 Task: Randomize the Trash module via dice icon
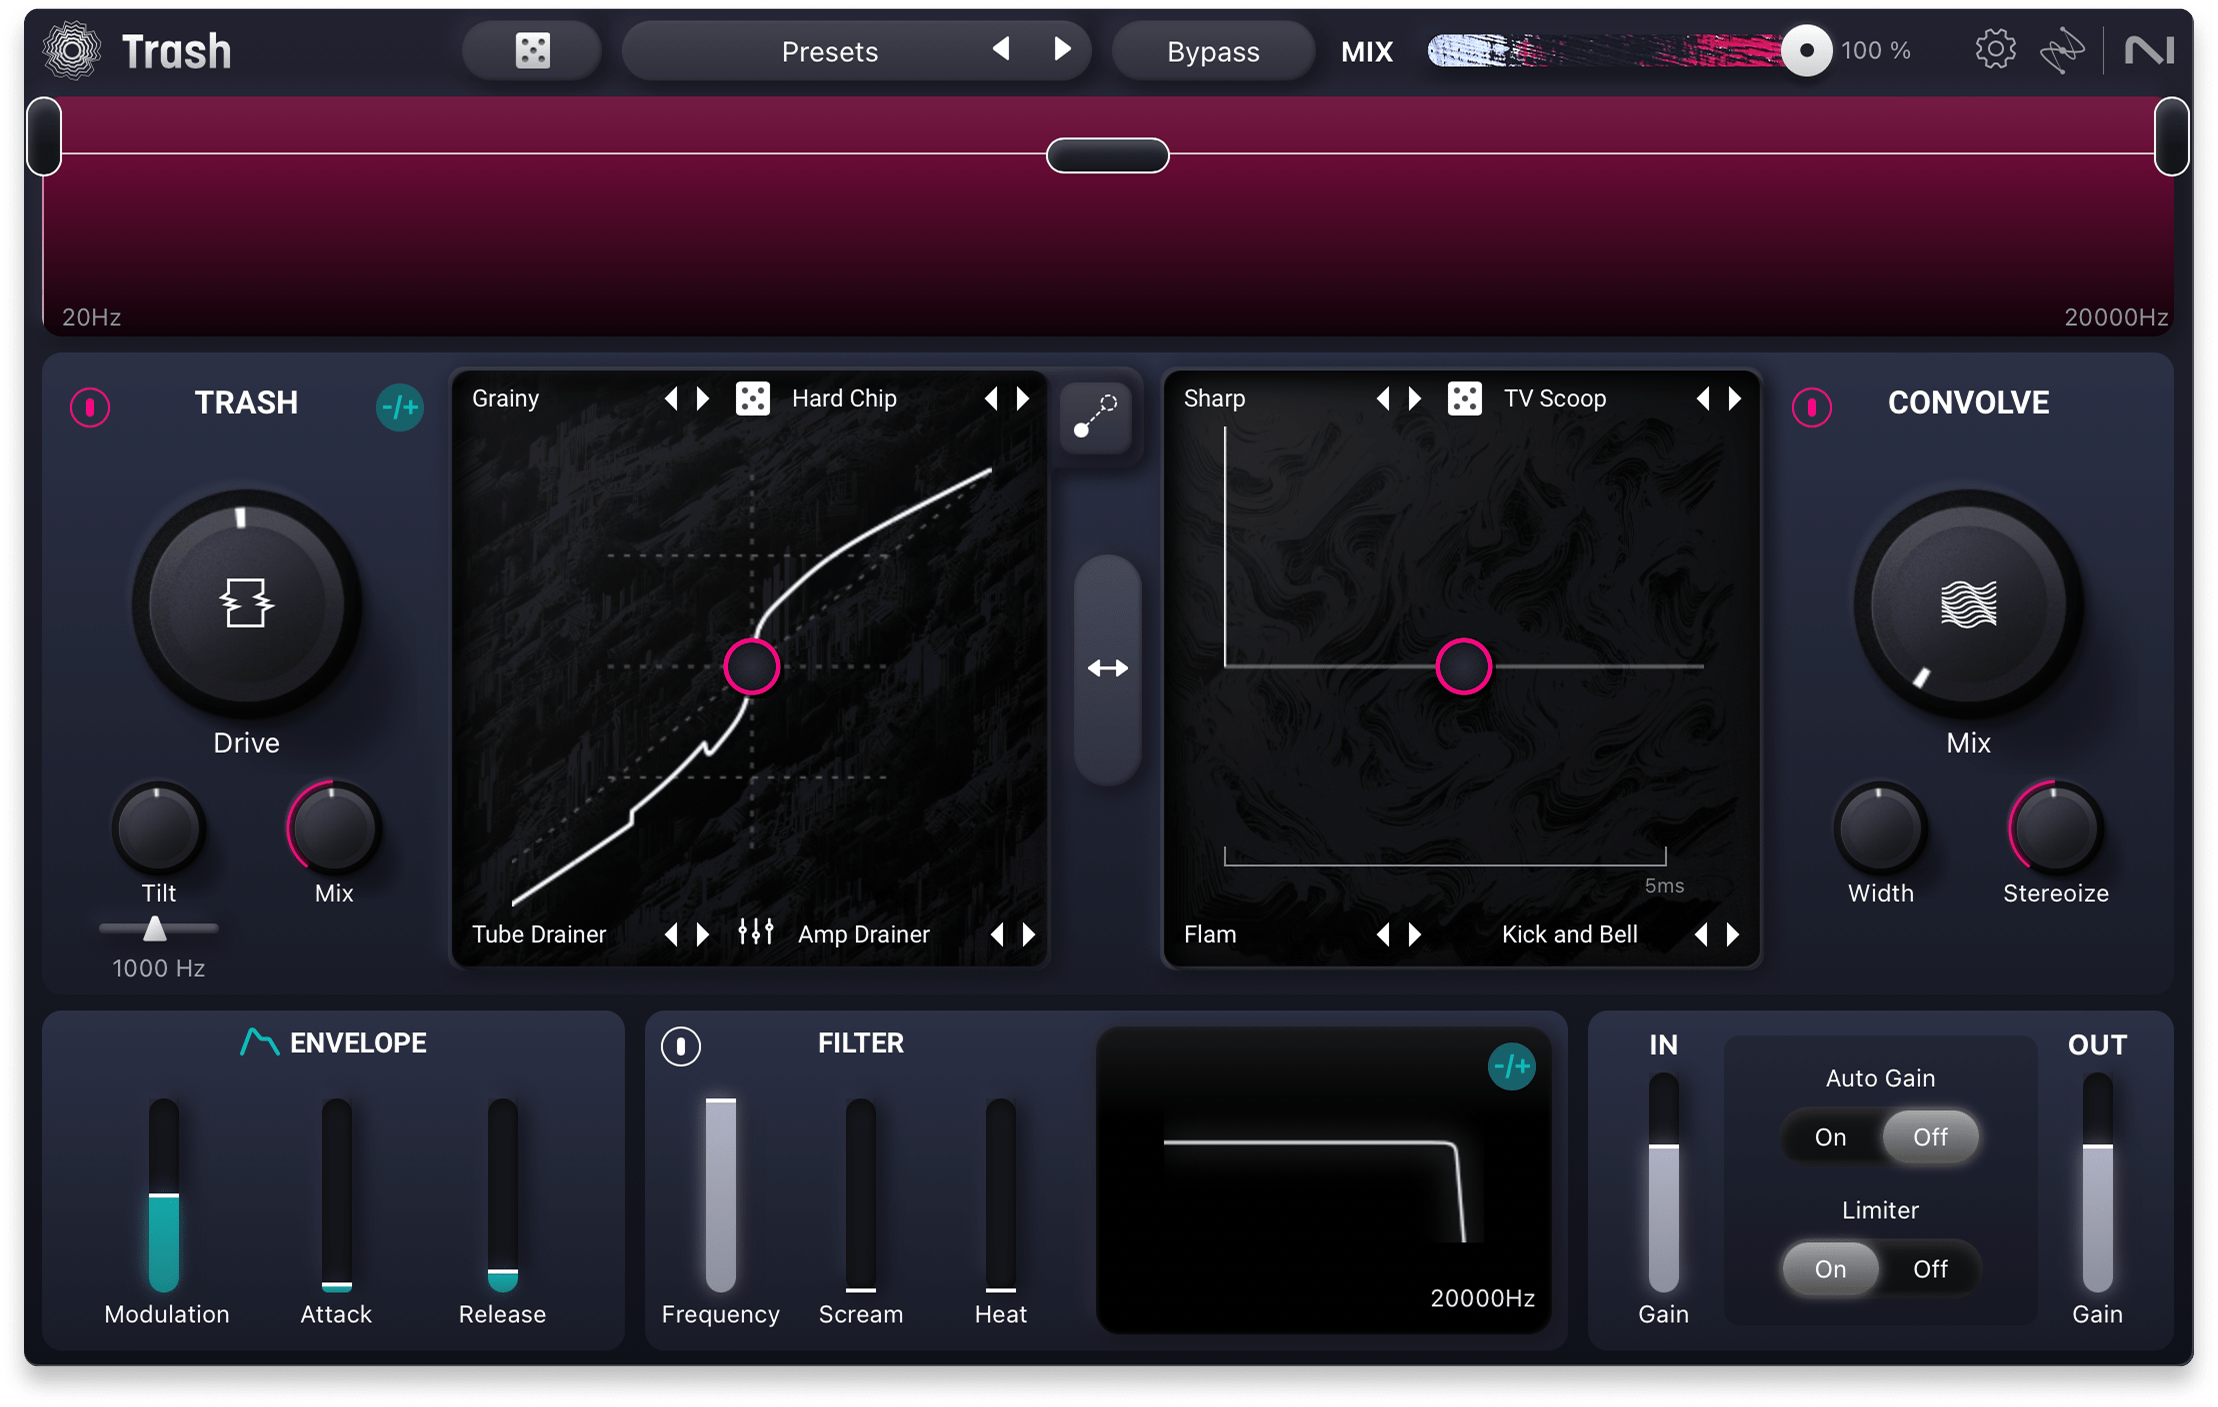pyautogui.click(x=752, y=399)
